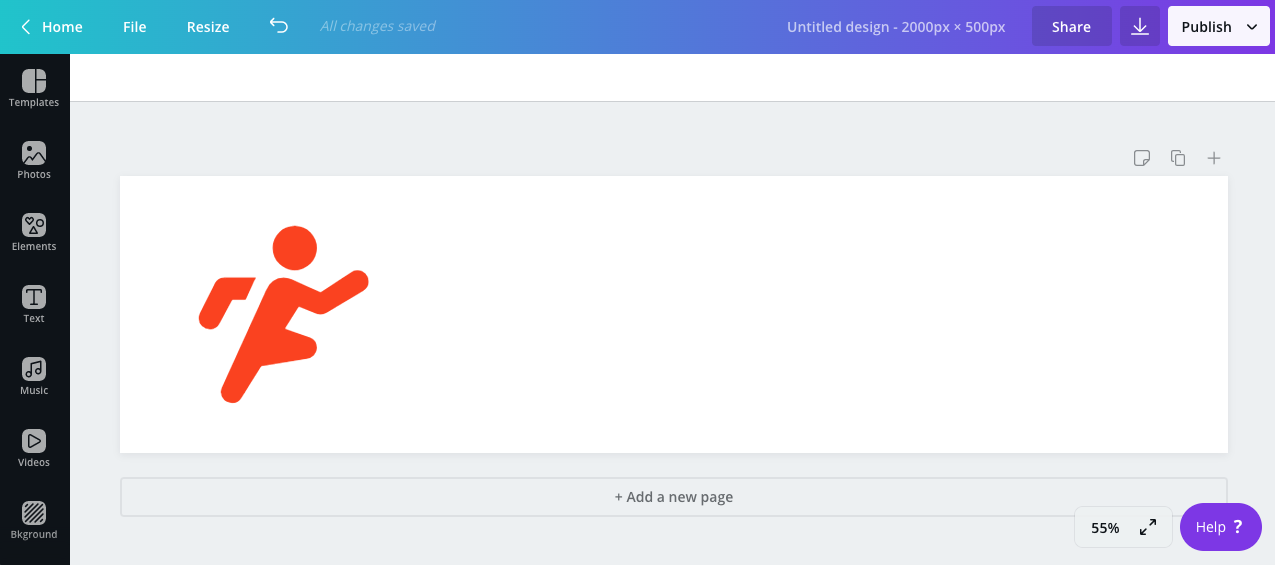This screenshot has height=565, width=1275.
Task: Open the Music panel
Action: point(34,377)
